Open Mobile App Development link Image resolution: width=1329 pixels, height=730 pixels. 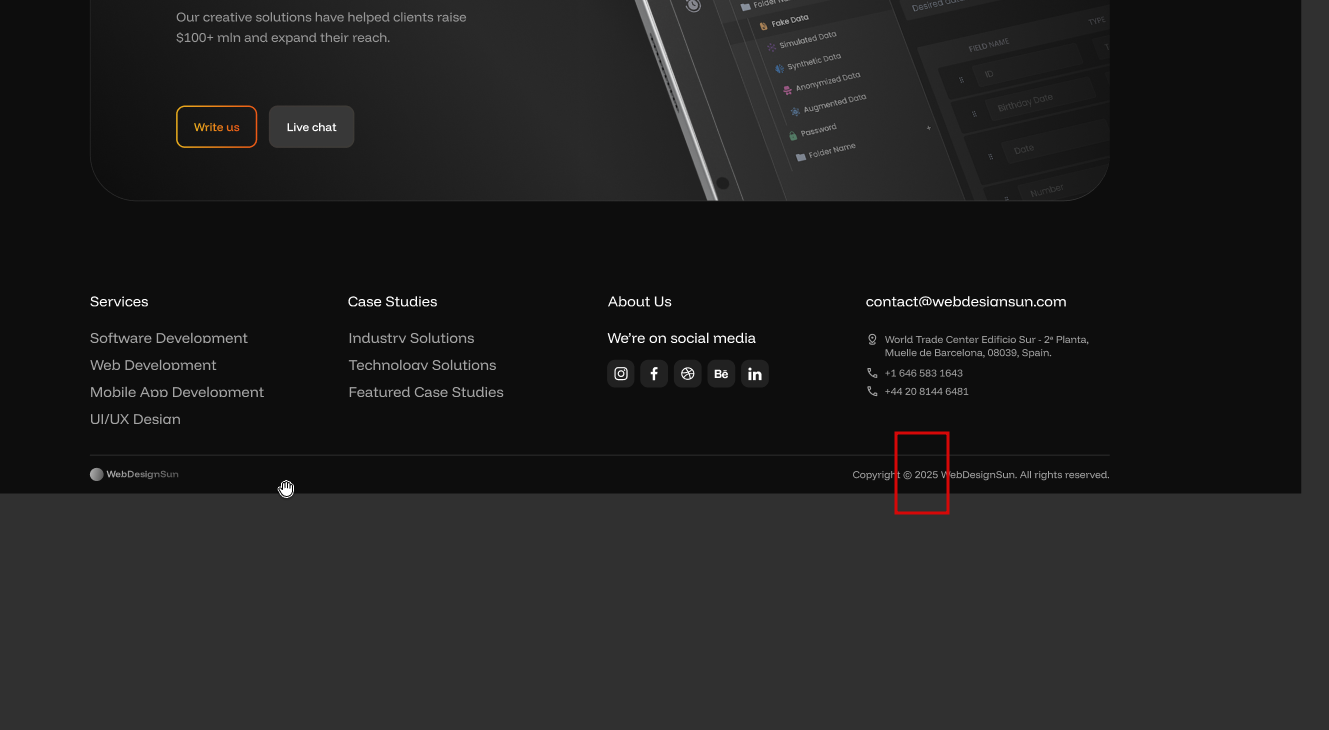pyautogui.click(x=177, y=392)
